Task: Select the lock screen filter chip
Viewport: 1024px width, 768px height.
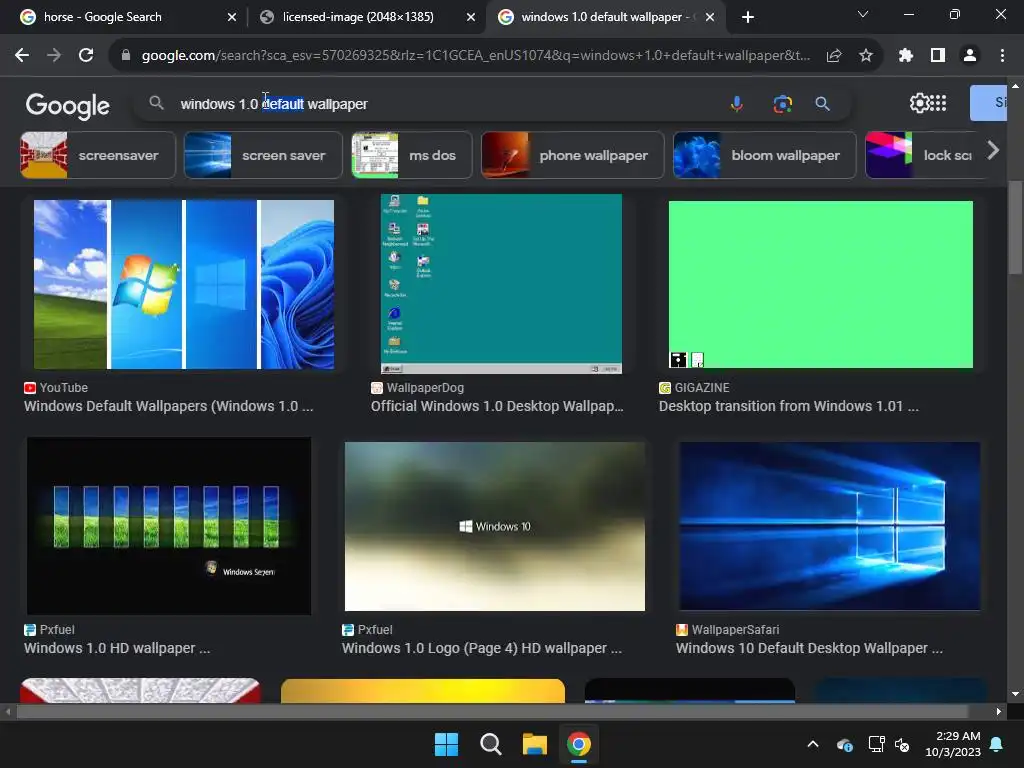Action: (921, 155)
